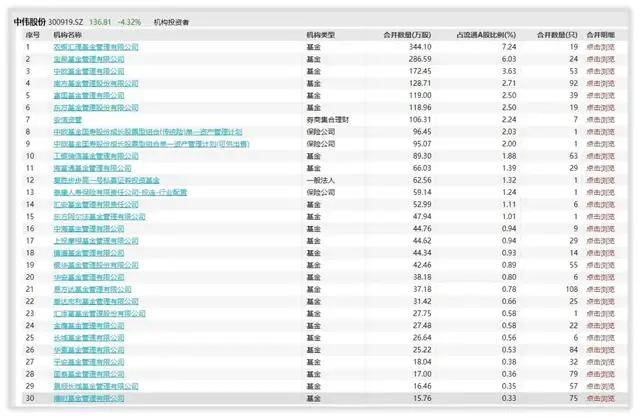Open institution name link in highlighted row 30

[x=89, y=398]
